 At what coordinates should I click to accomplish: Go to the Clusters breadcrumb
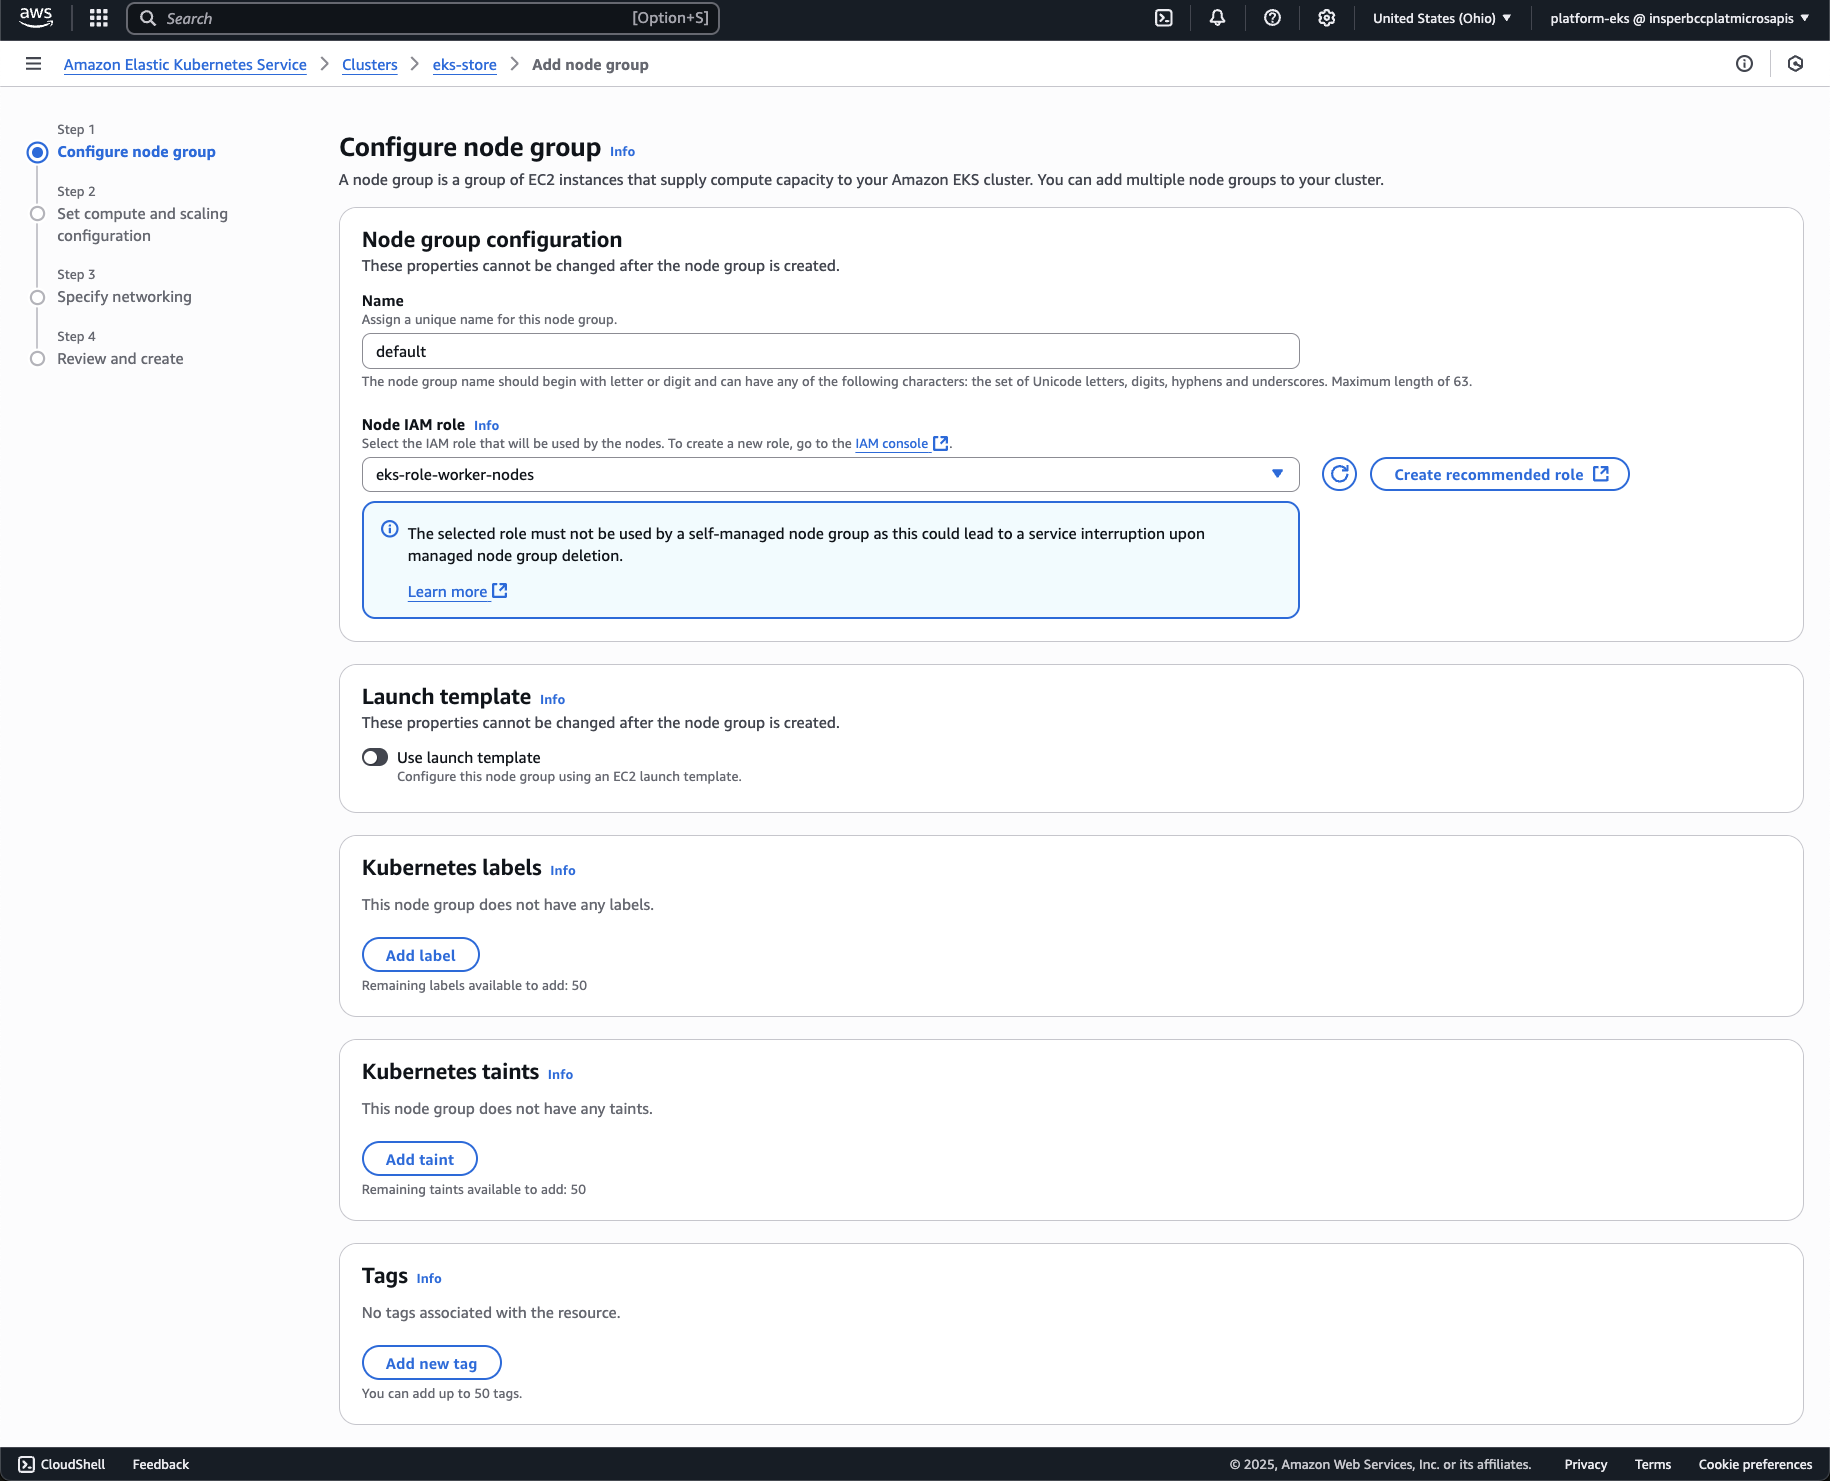point(369,65)
